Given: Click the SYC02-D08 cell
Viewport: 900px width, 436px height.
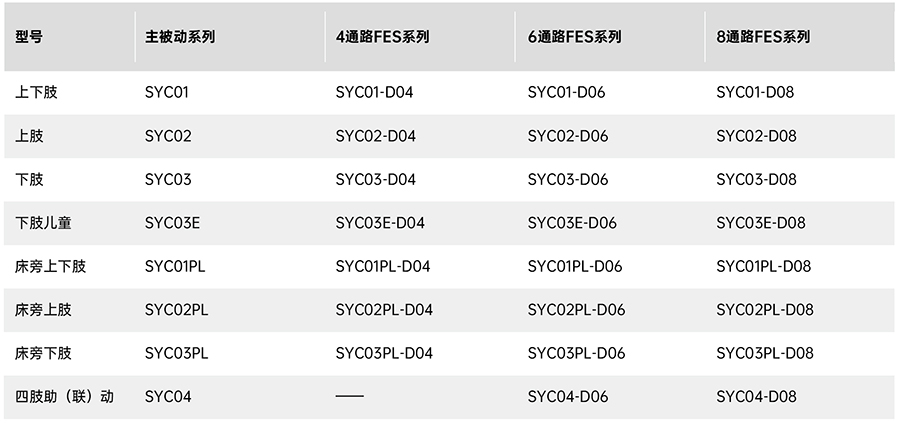Looking at the screenshot, I should pos(756,136).
